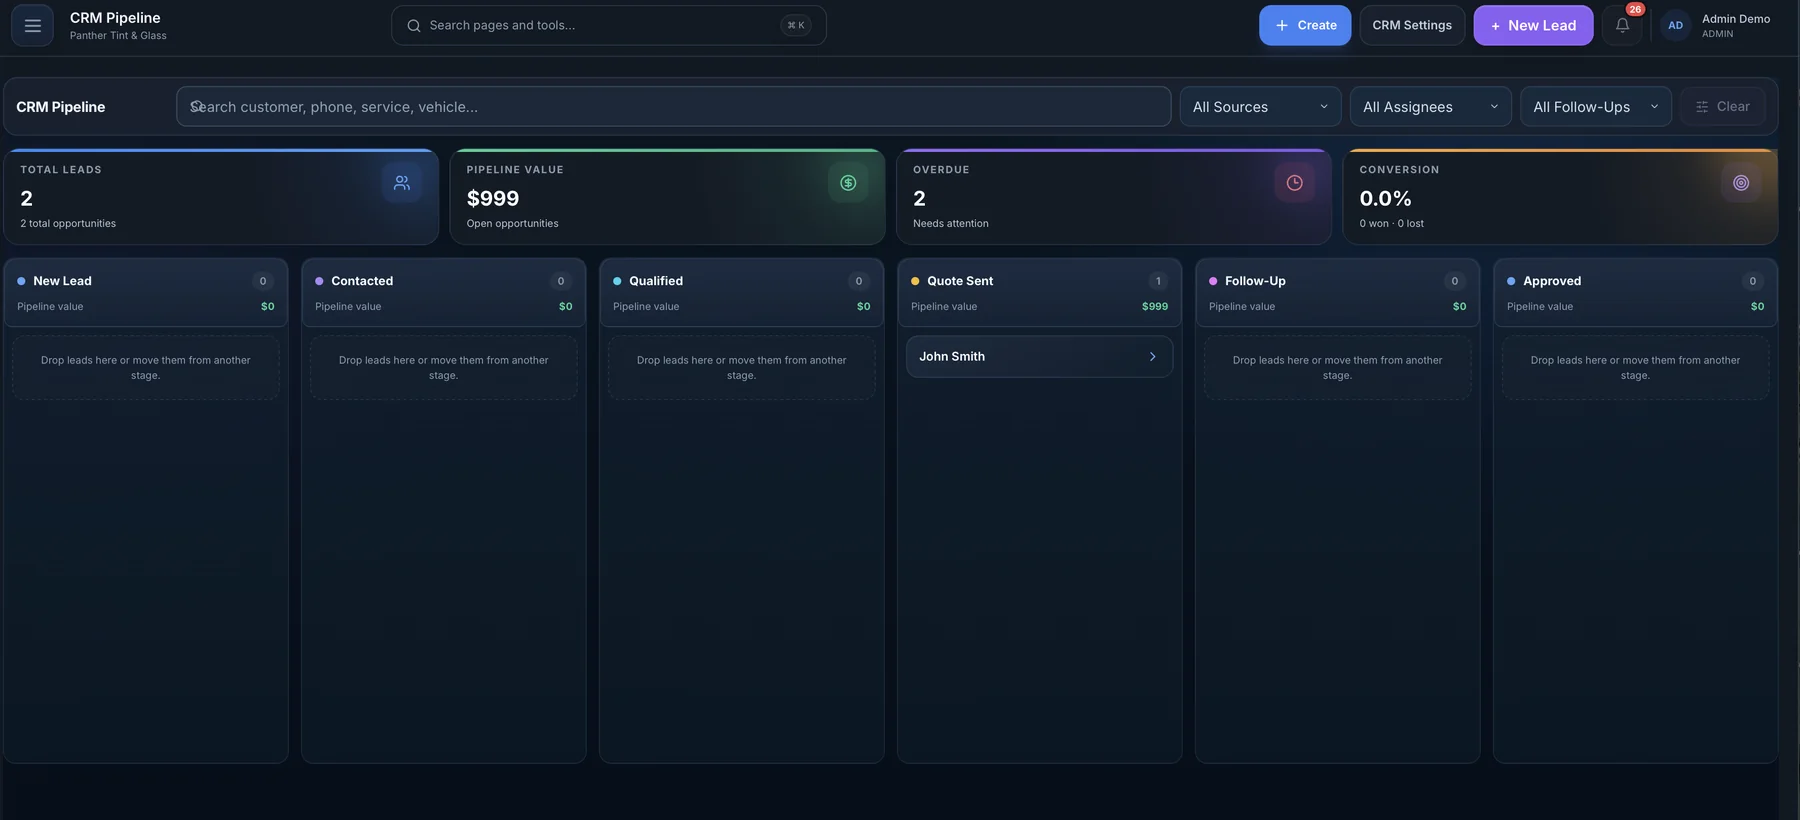Image resolution: width=1800 pixels, height=820 pixels.
Task: Click the ⌘K shortcut badge
Action: pos(796,26)
